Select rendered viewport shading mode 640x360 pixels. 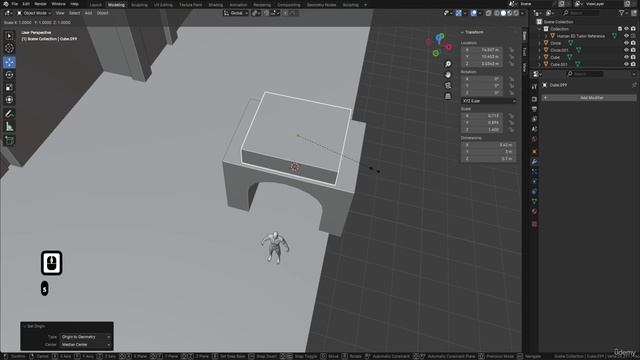tap(516, 13)
